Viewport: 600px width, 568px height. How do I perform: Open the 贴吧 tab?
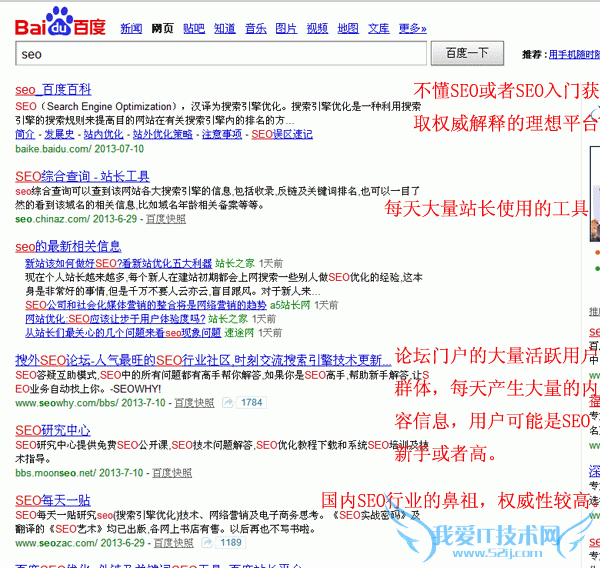(194, 28)
